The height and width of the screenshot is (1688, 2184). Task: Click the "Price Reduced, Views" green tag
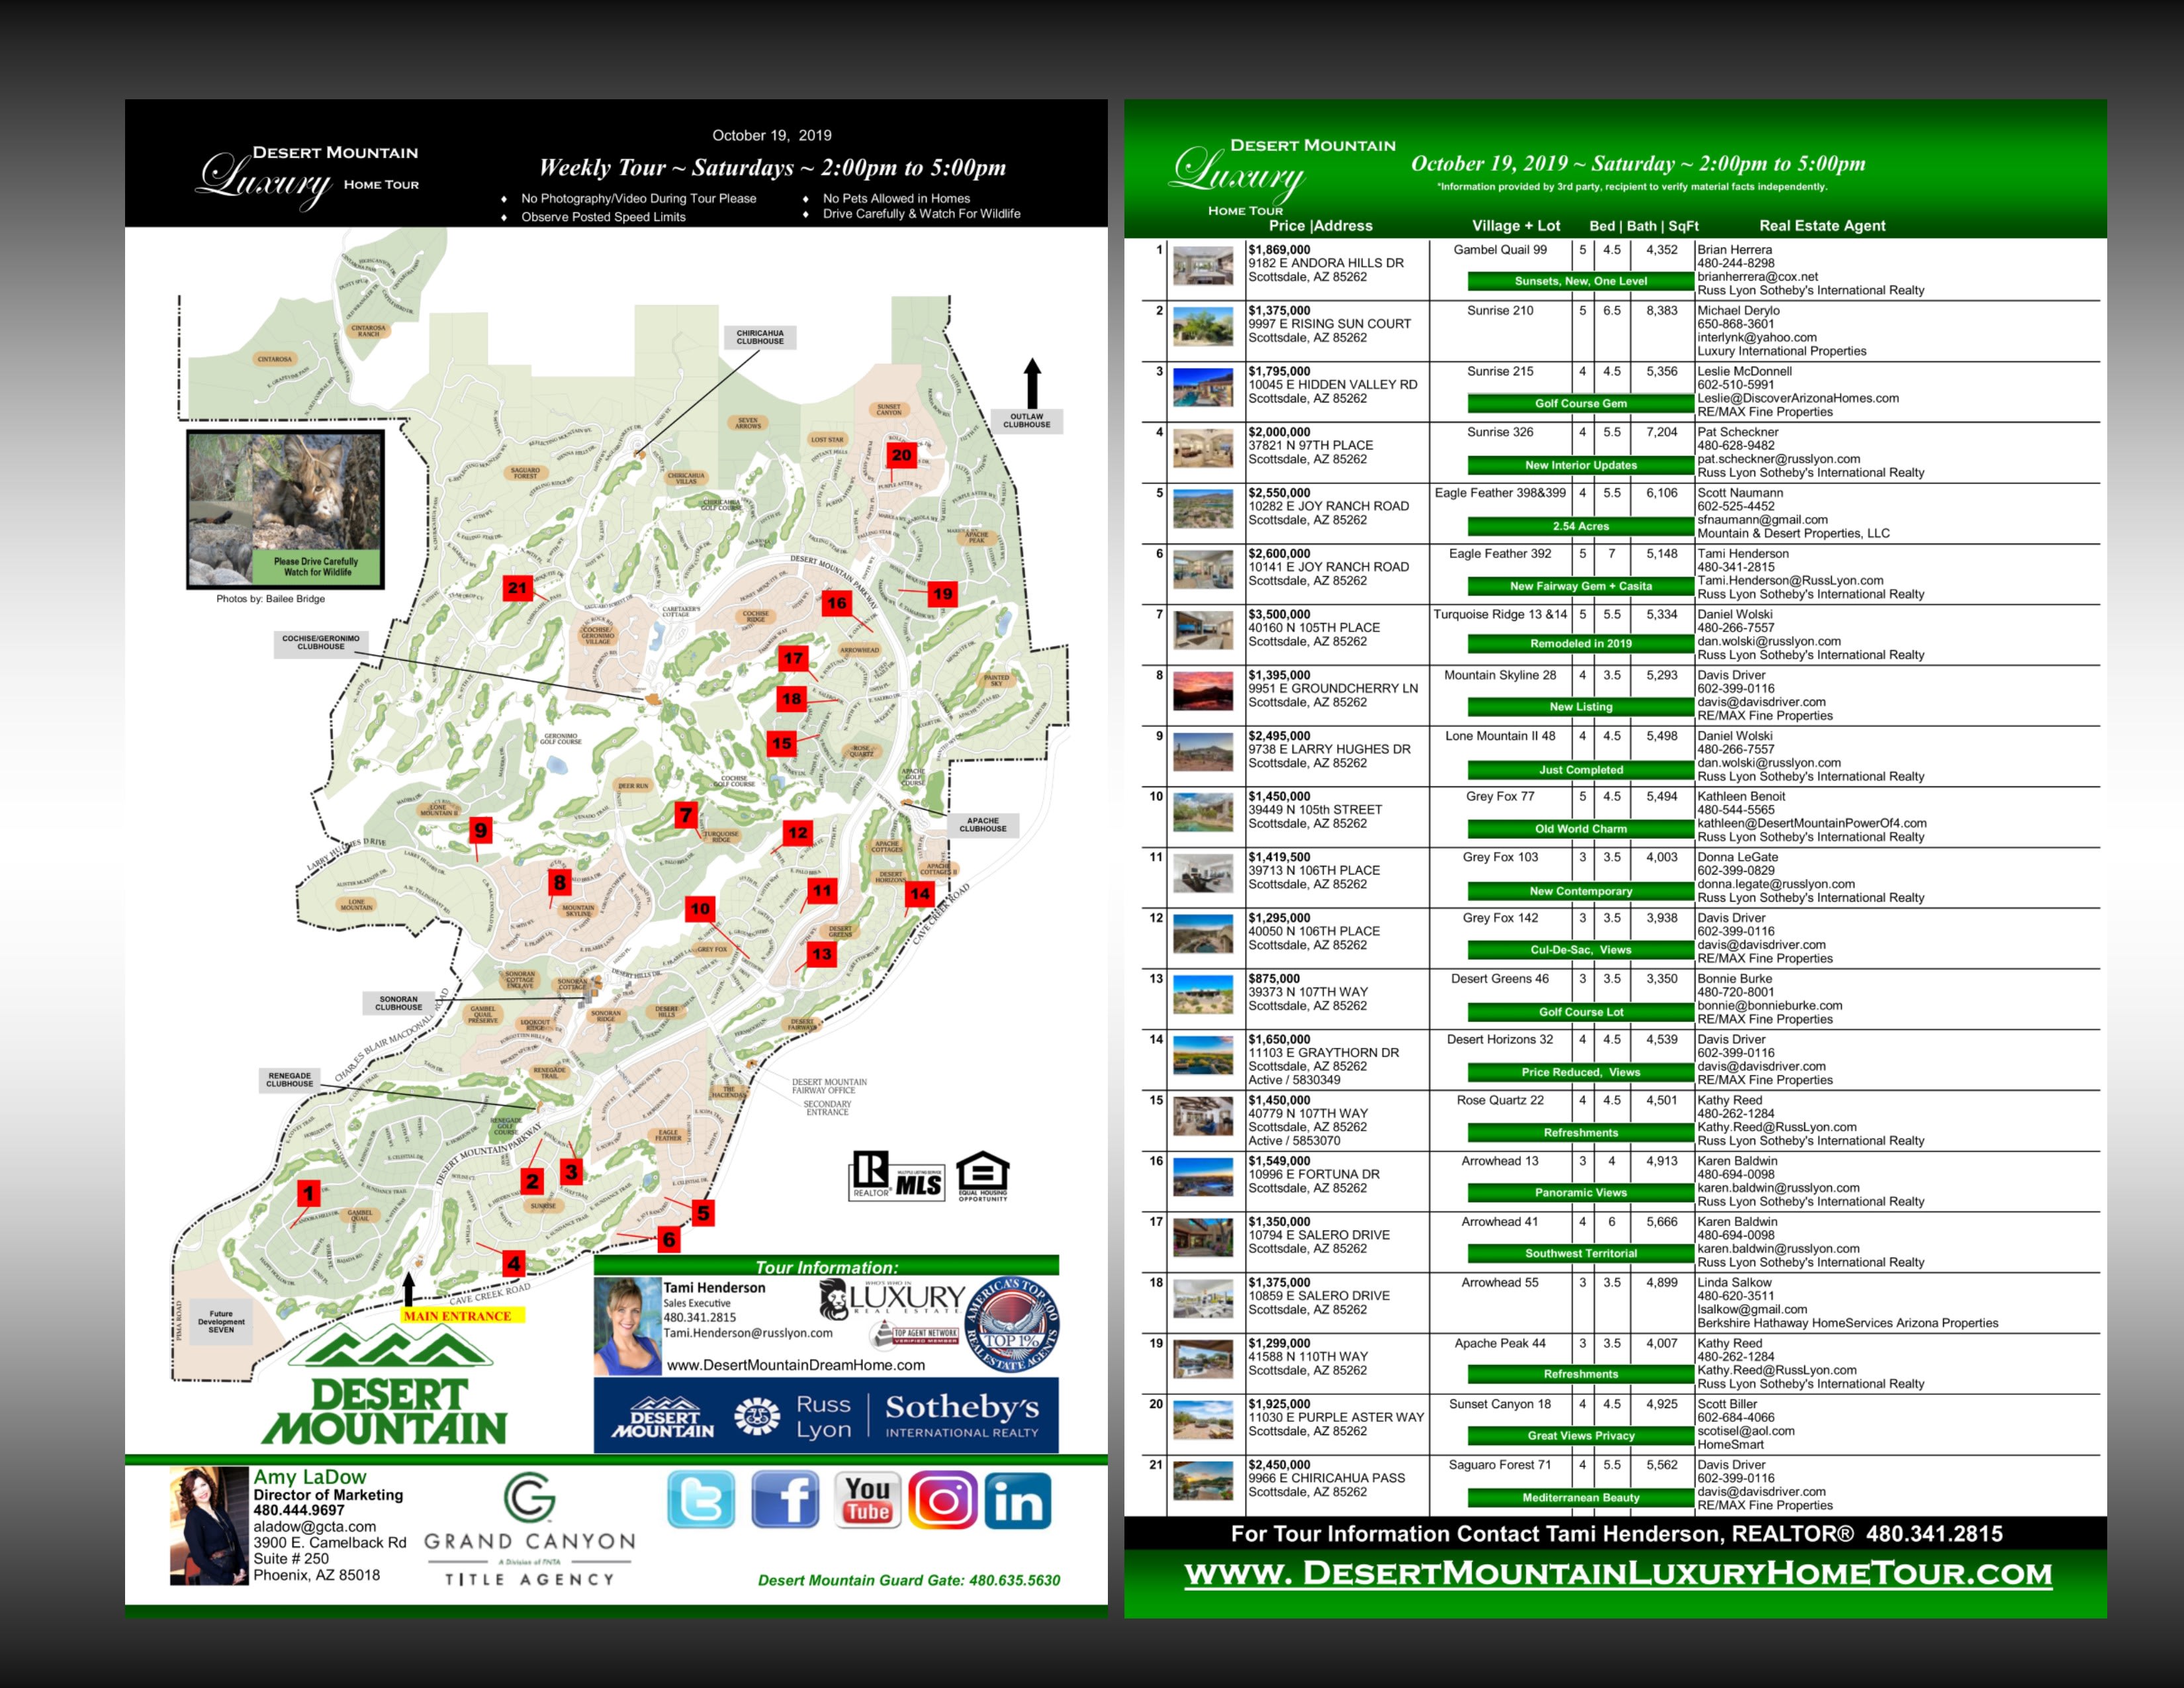click(x=1580, y=1072)
